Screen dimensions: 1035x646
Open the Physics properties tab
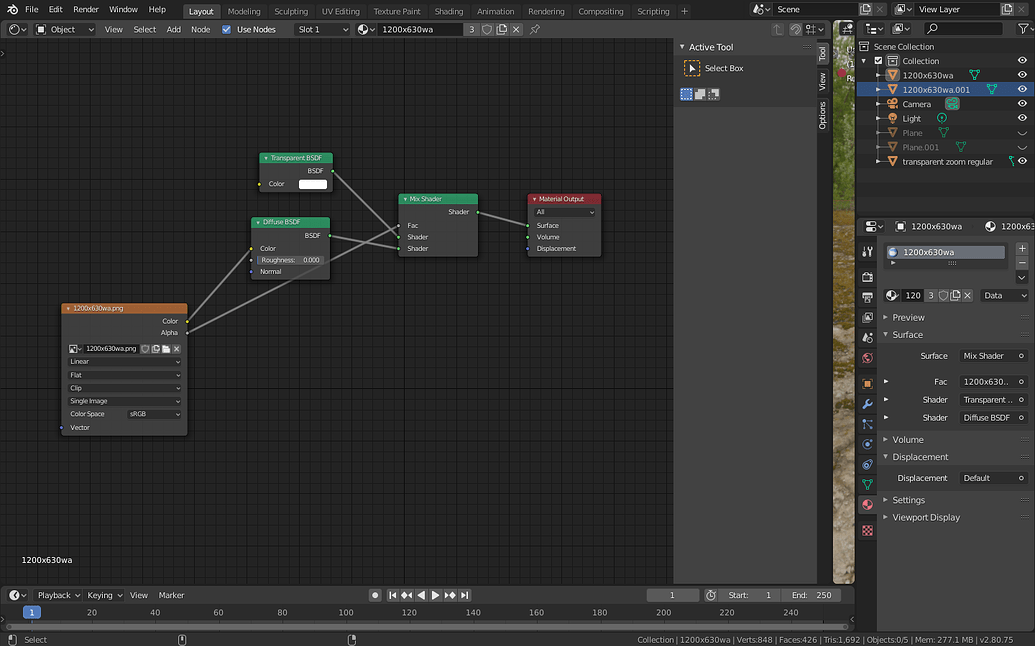(867, 444)
